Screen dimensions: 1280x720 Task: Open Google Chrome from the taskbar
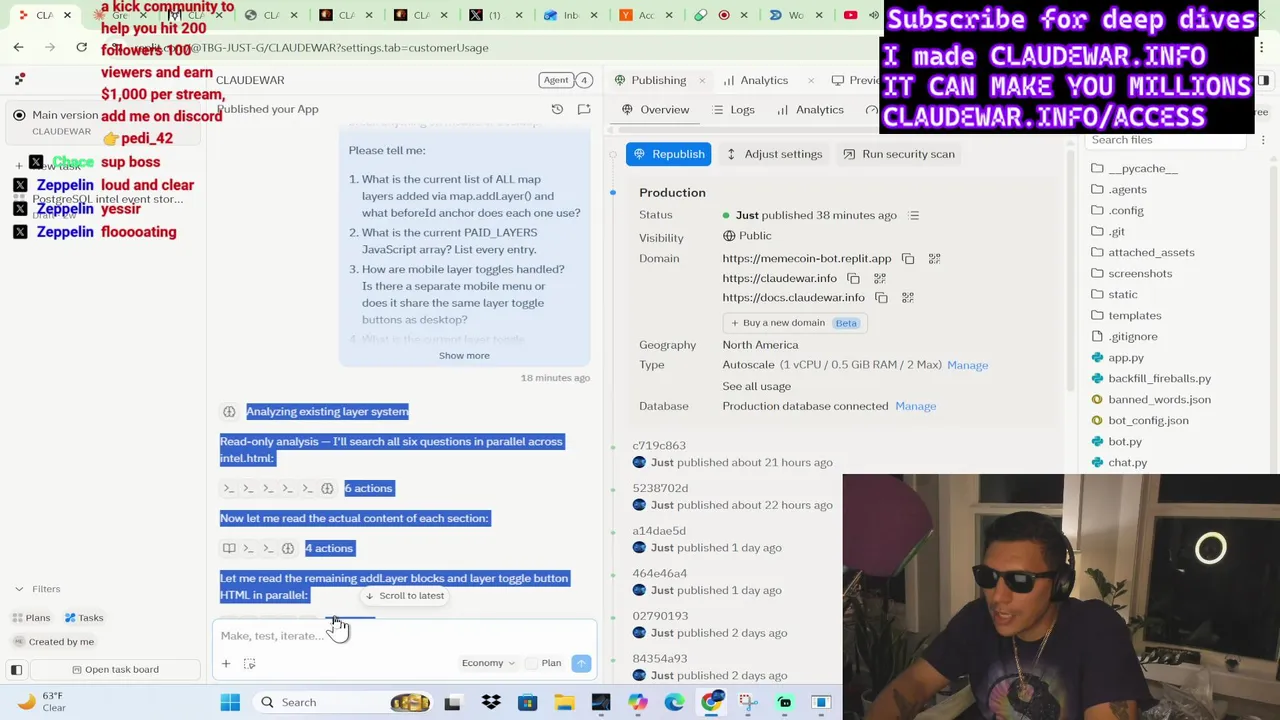[x=711, y=702]
